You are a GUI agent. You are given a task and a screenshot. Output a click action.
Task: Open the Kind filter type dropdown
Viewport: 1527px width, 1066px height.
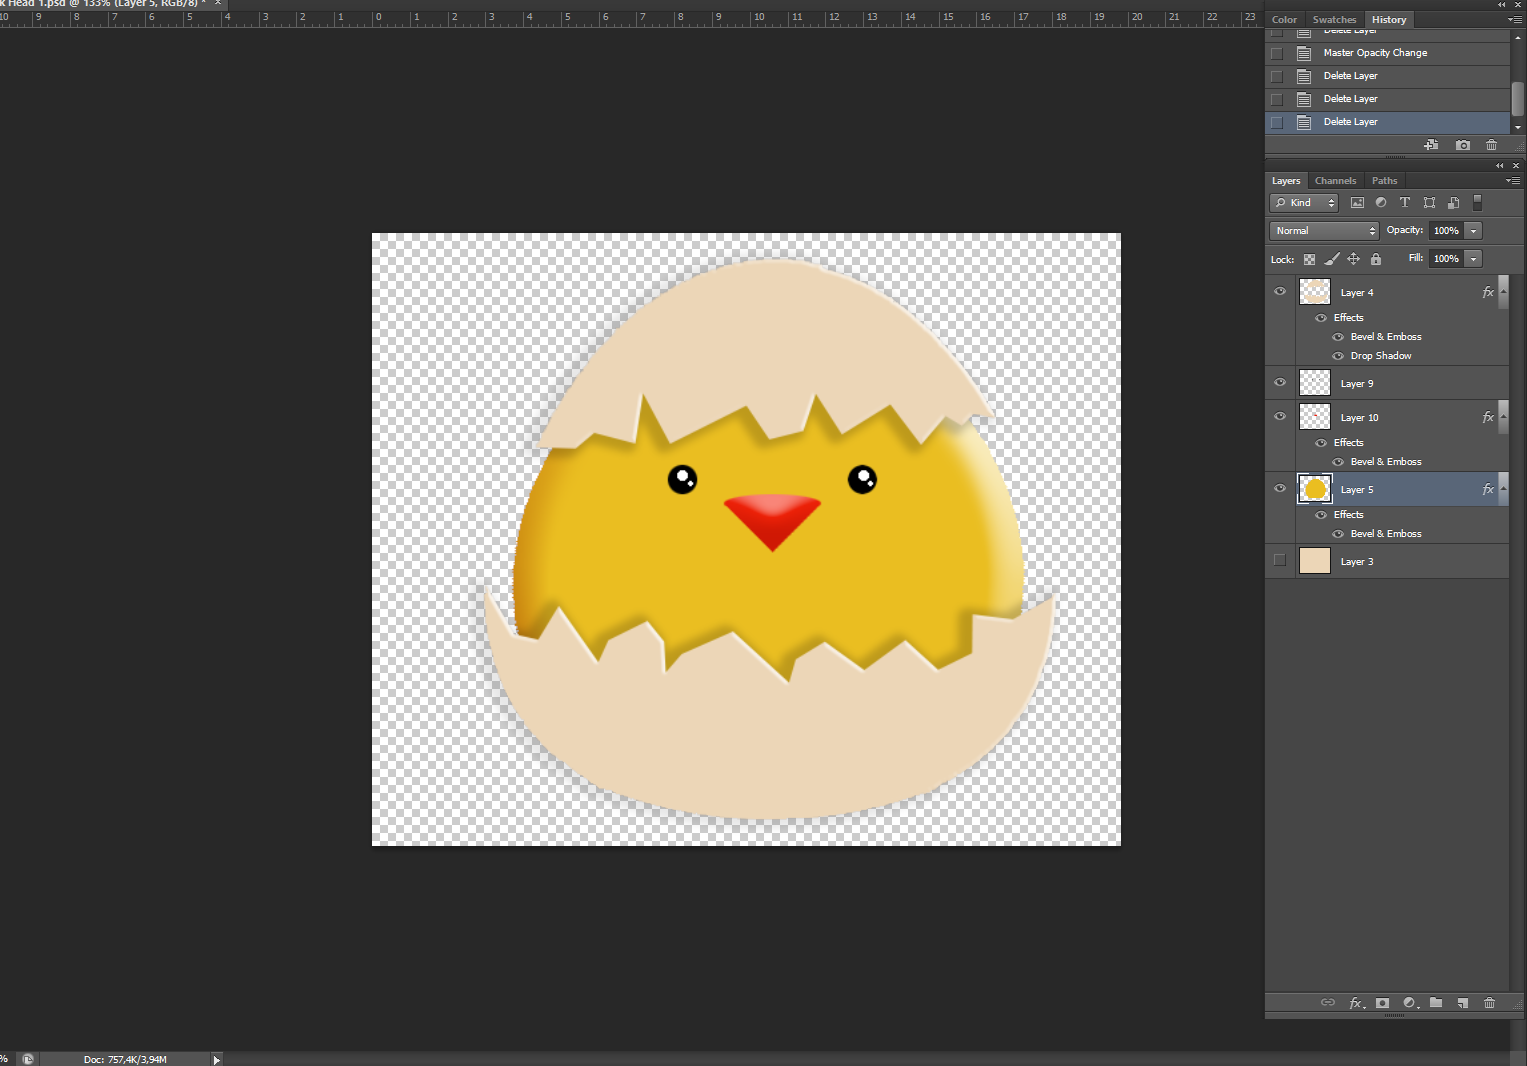(1304, 203)
